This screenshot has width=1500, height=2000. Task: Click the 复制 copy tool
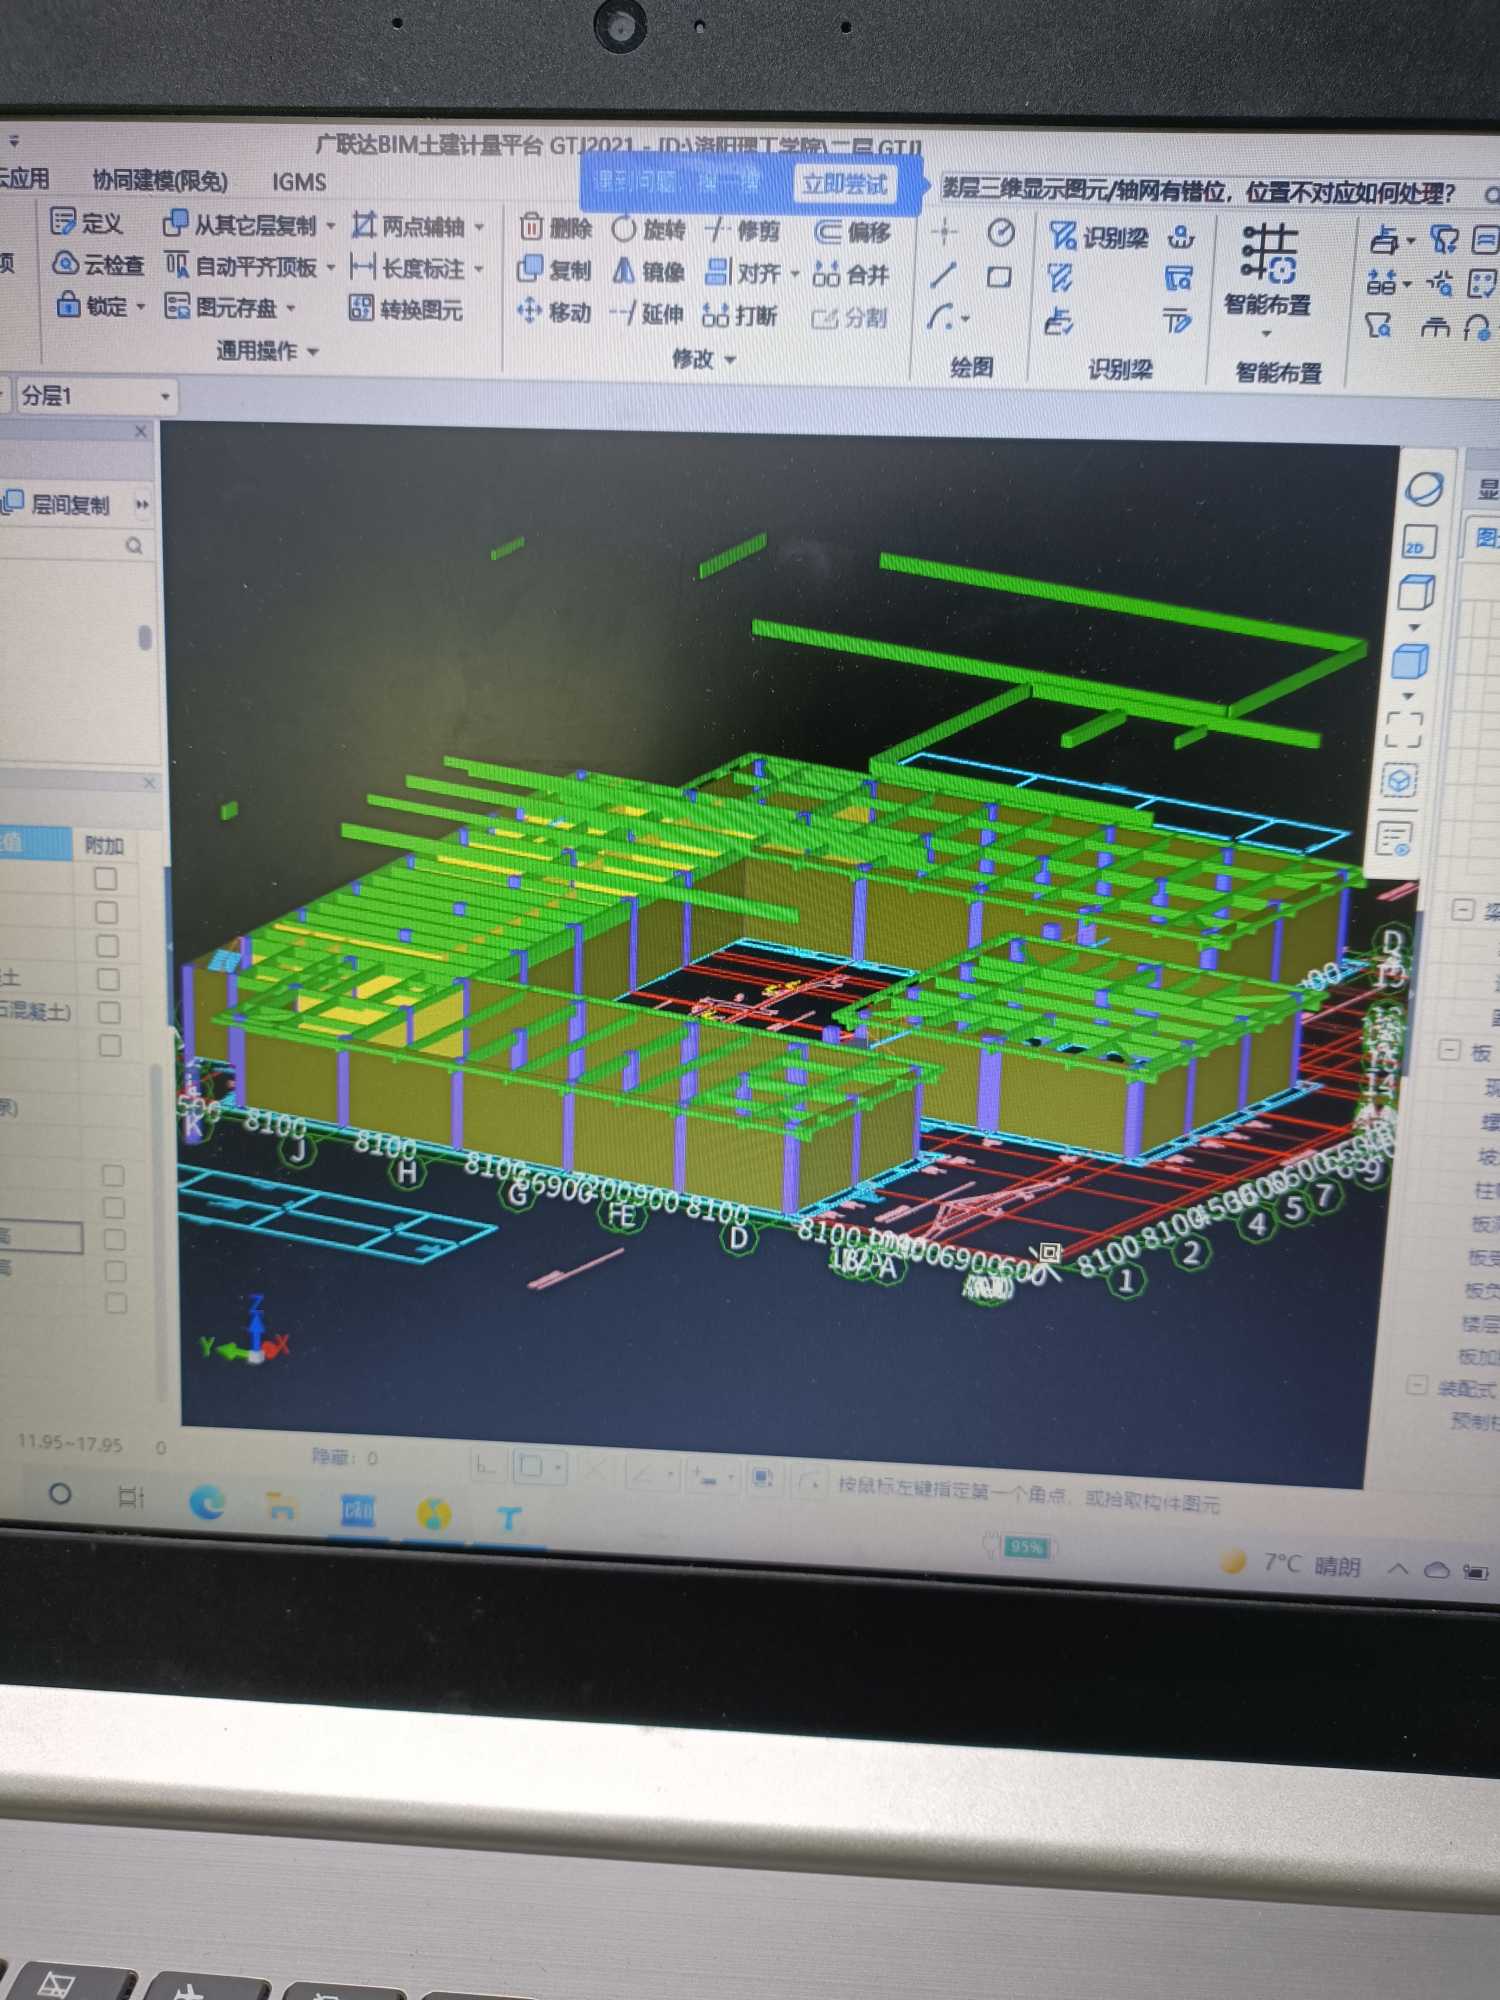click(554, 270)
